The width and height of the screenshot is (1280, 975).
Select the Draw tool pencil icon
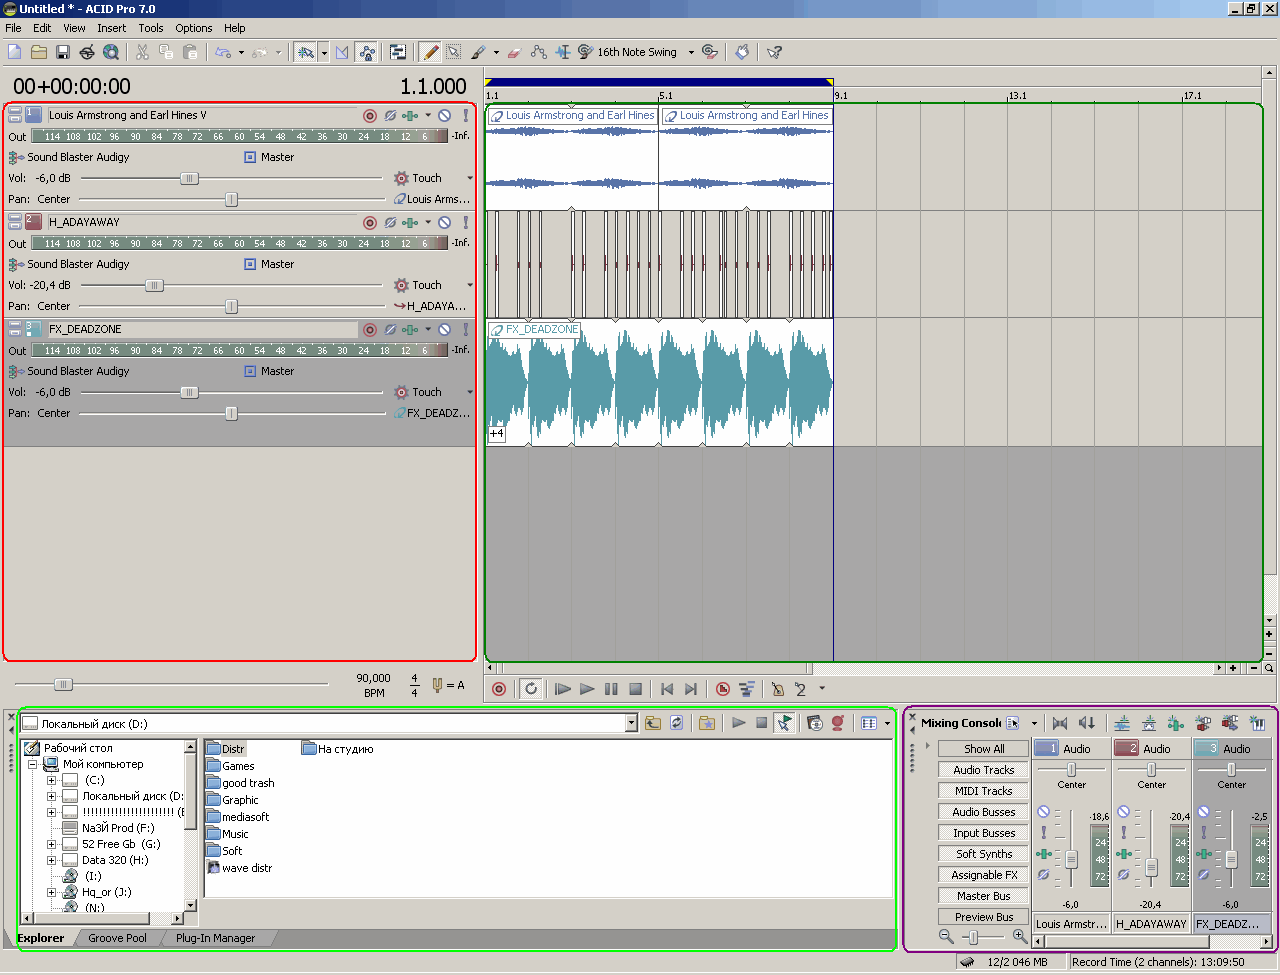point(430,52)
